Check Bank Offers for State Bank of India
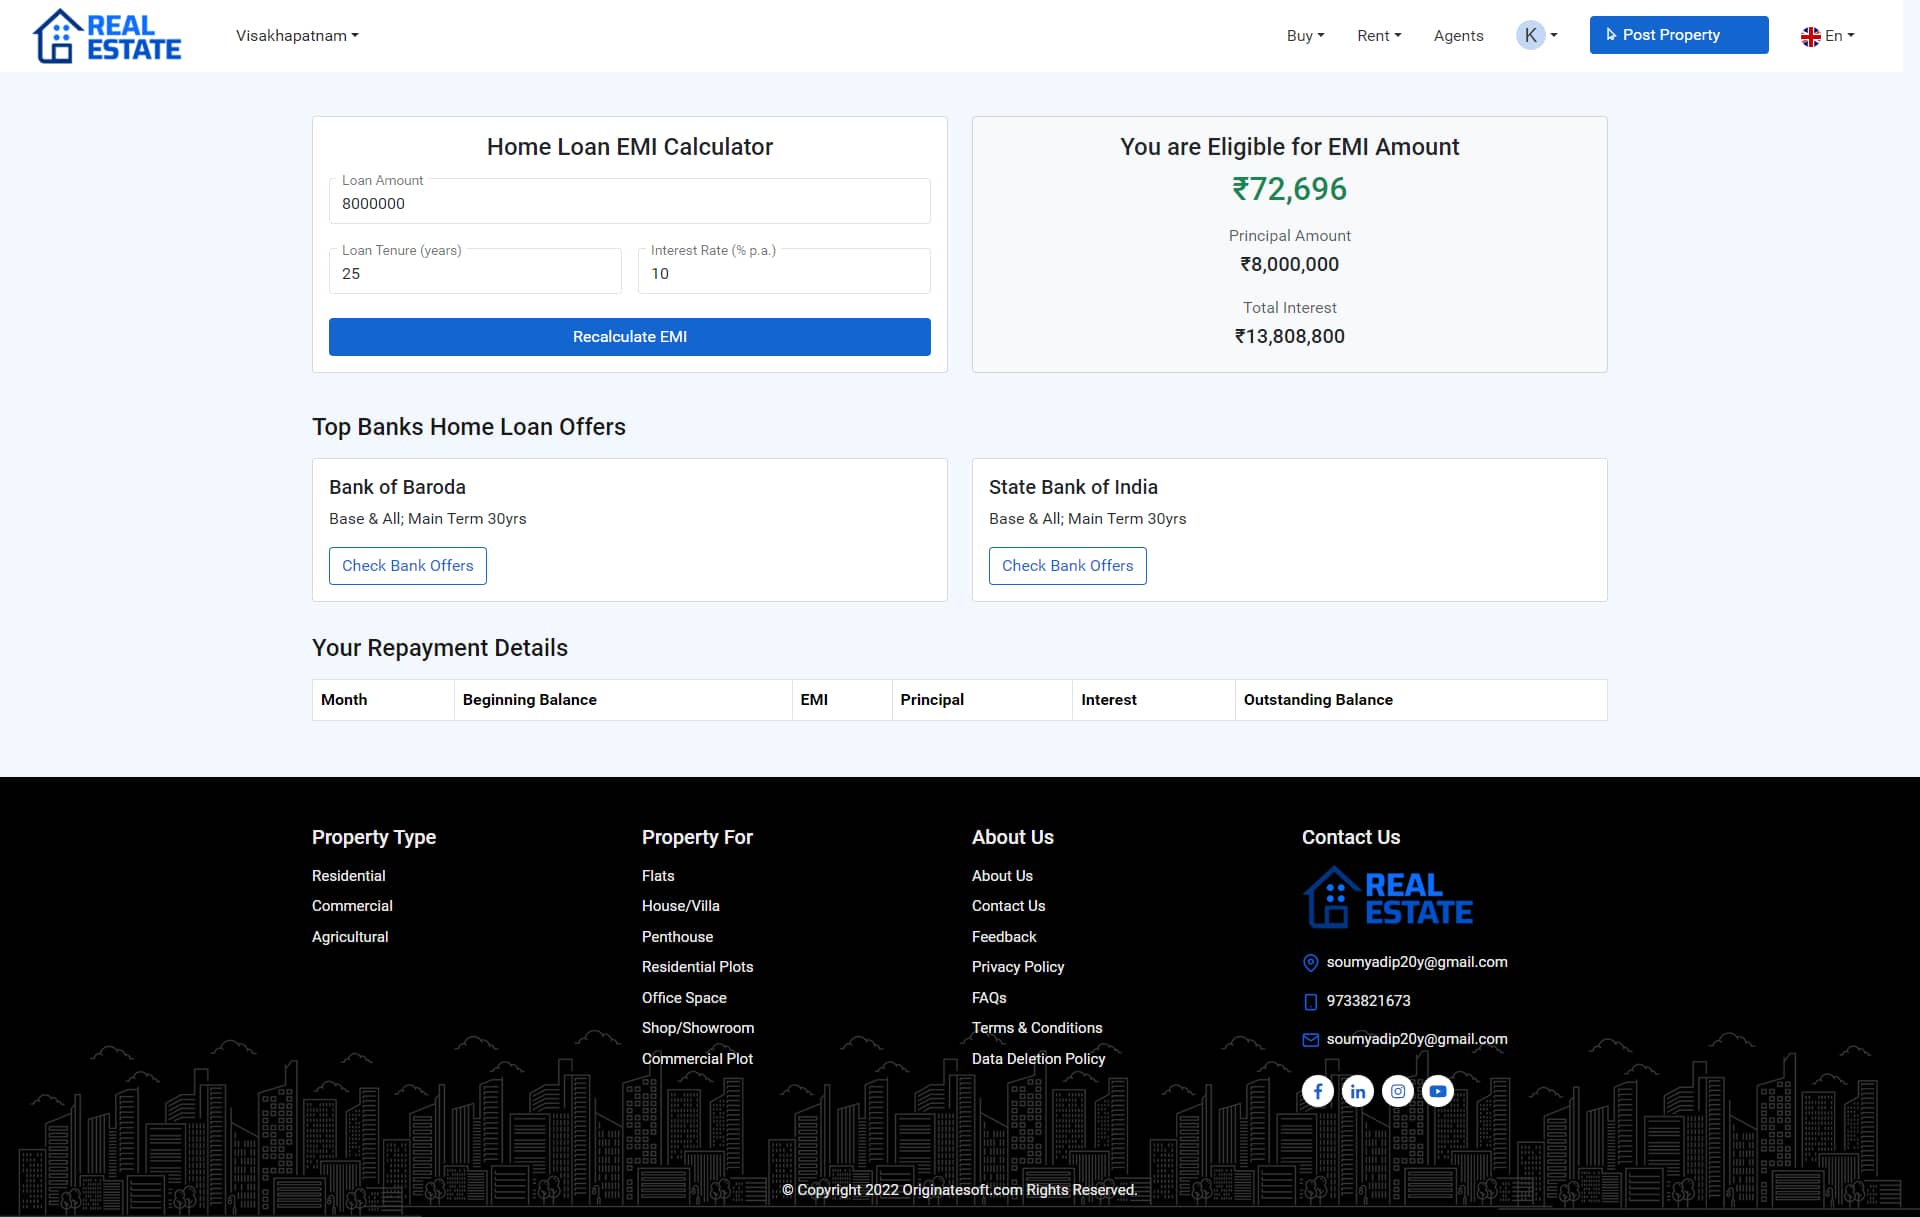1920x1217 pixels. click(x=1068, y=566)
